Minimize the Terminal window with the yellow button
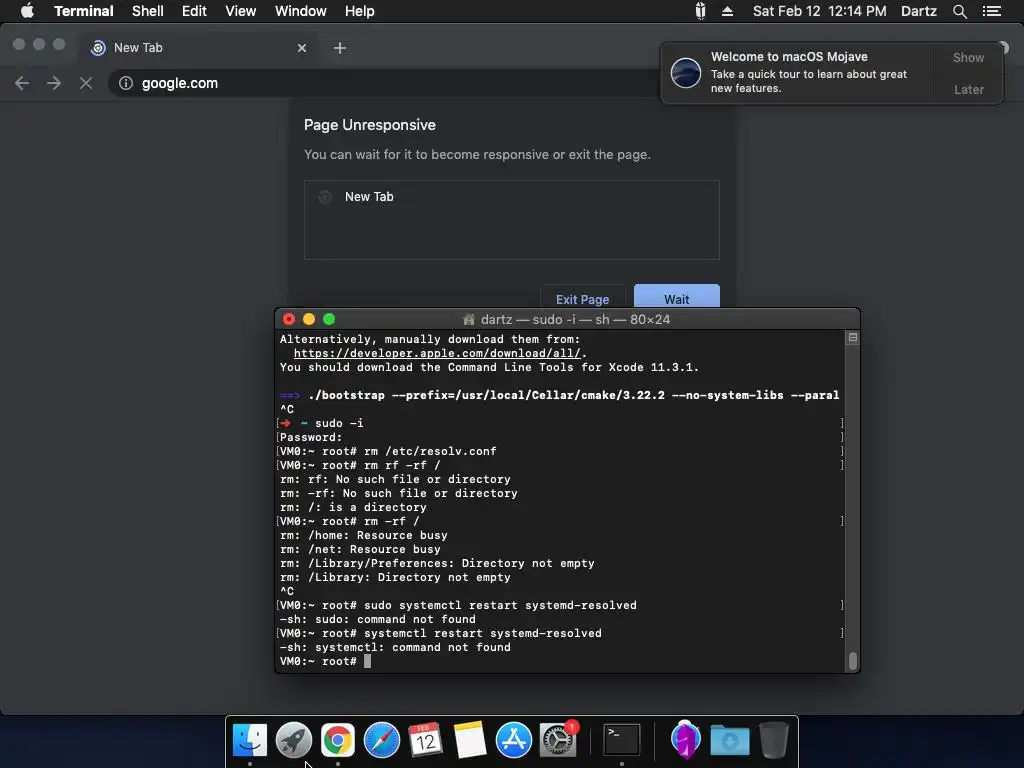Screen dimensions: 1024x768 pyautogui.click(x=309, y=319)
